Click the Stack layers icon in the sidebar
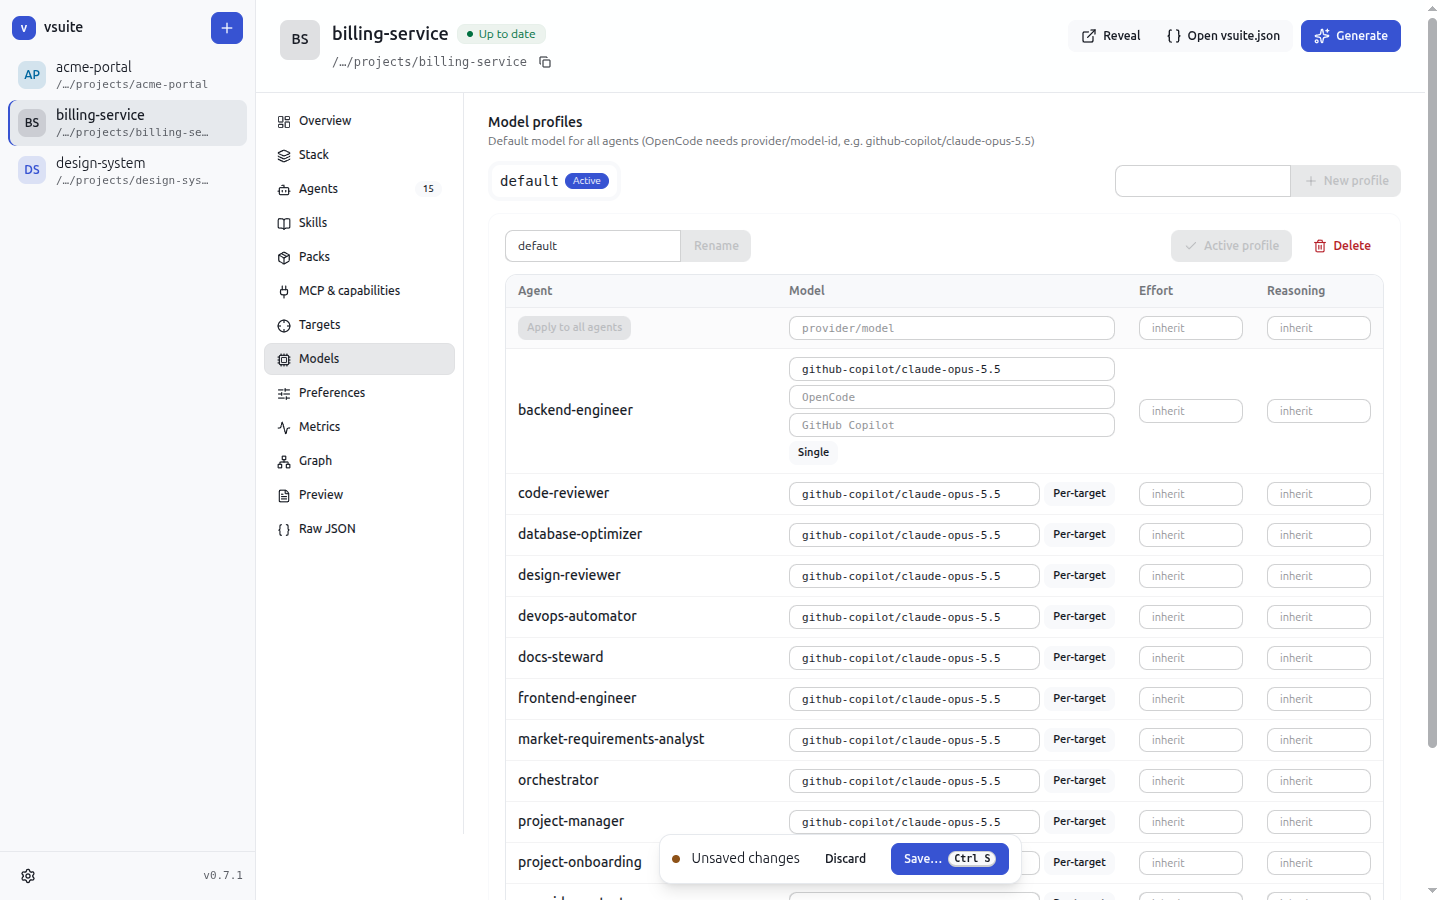Screen dimensions: 1440x900 pos(284,155)
